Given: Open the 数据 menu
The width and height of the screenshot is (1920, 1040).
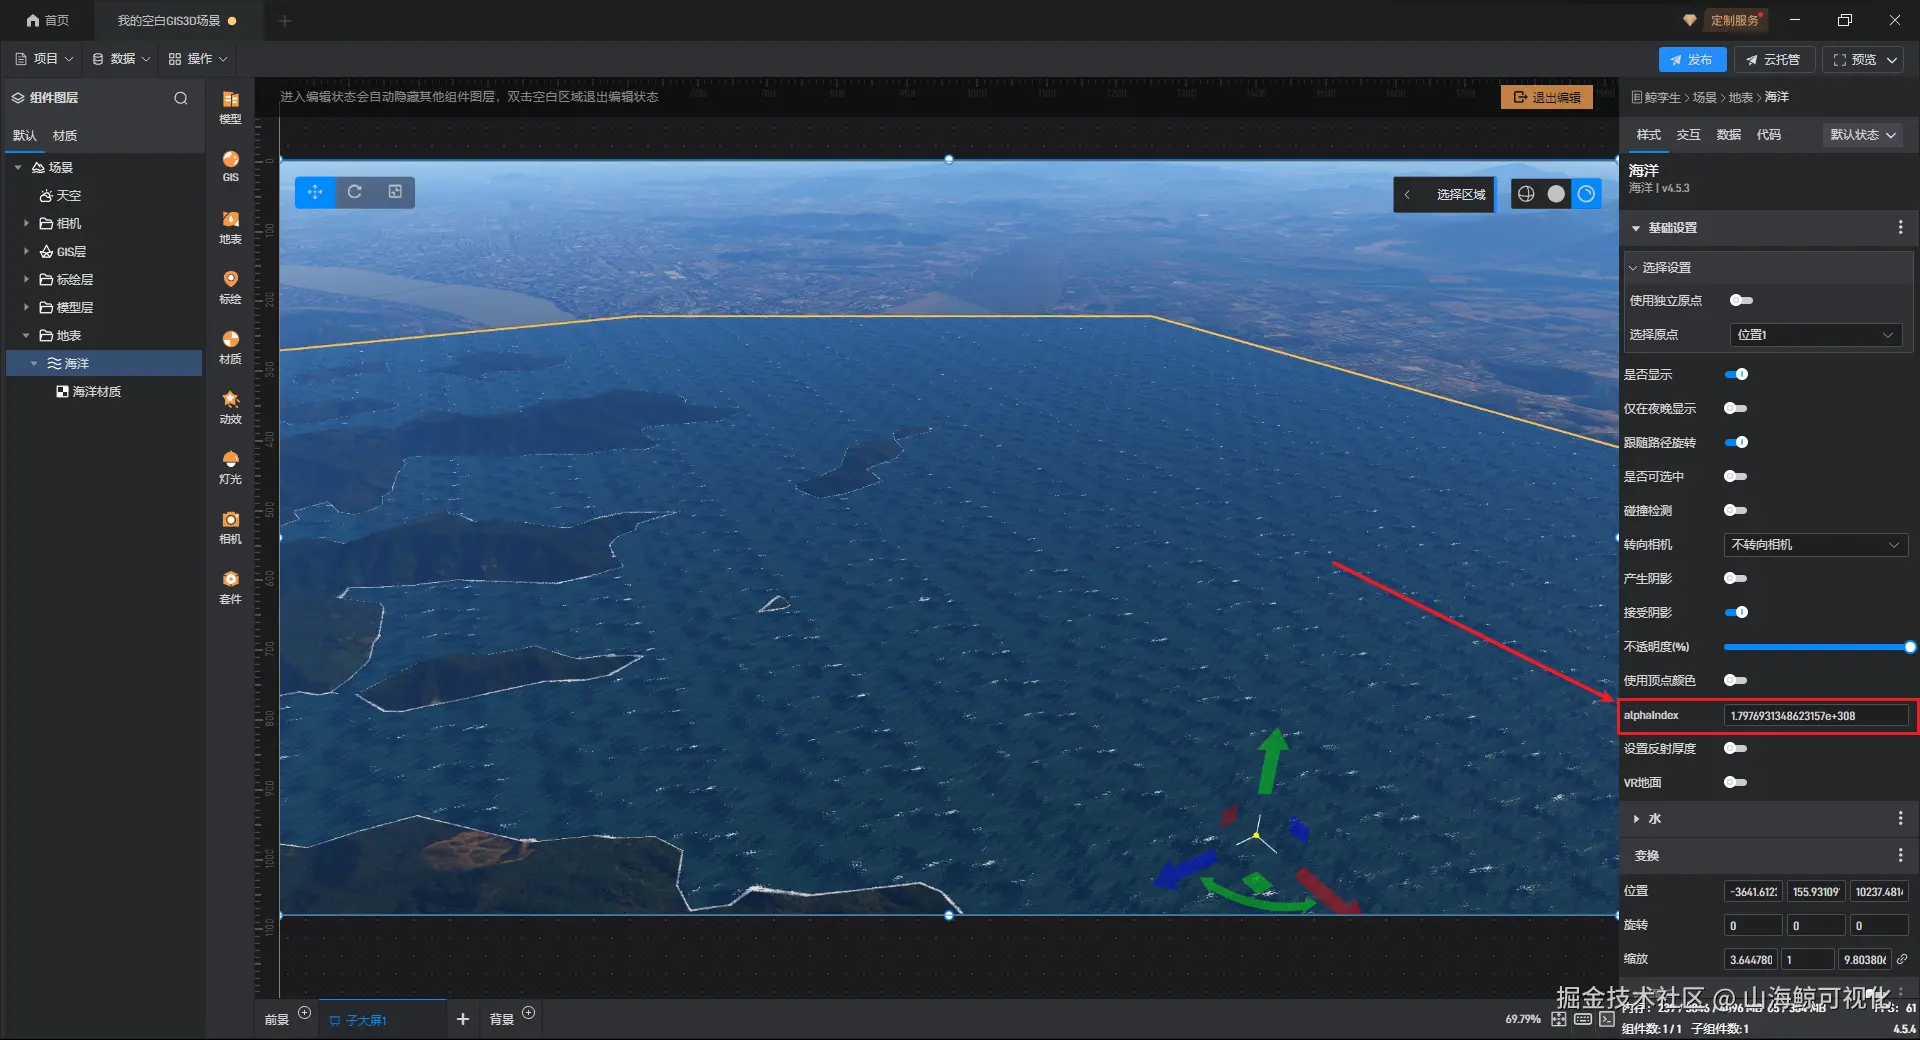Looking at the screenshot, I should [121, 59].
